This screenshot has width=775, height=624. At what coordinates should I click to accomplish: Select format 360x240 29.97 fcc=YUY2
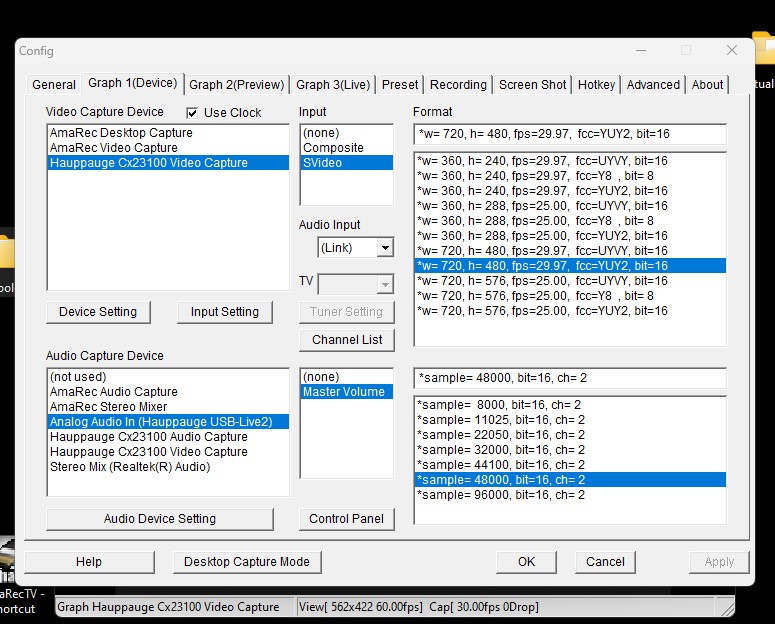570,190
